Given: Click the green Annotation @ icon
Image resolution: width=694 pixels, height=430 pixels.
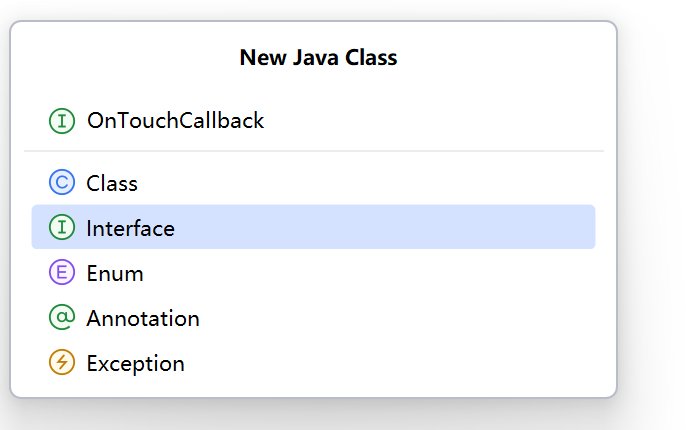Looking at the screenshot, I should point(62,318).
